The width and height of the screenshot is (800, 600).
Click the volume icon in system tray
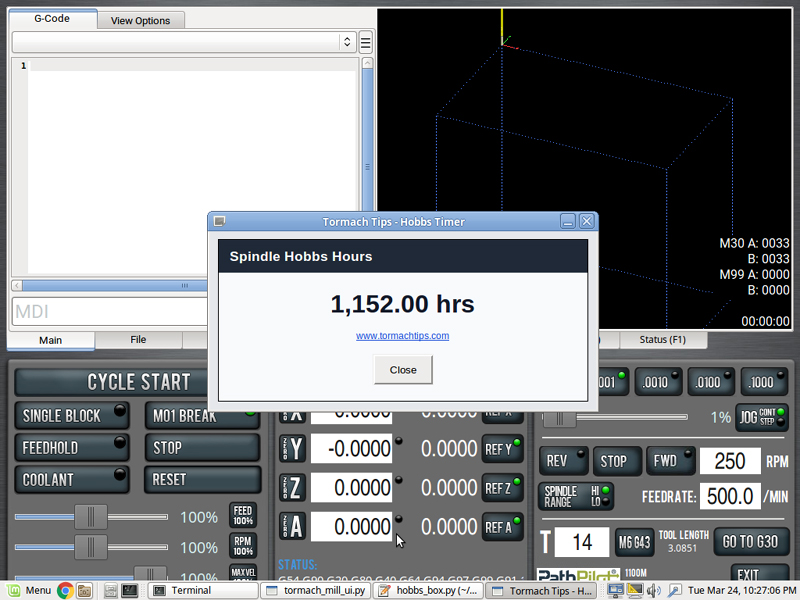tap(653, 590)
